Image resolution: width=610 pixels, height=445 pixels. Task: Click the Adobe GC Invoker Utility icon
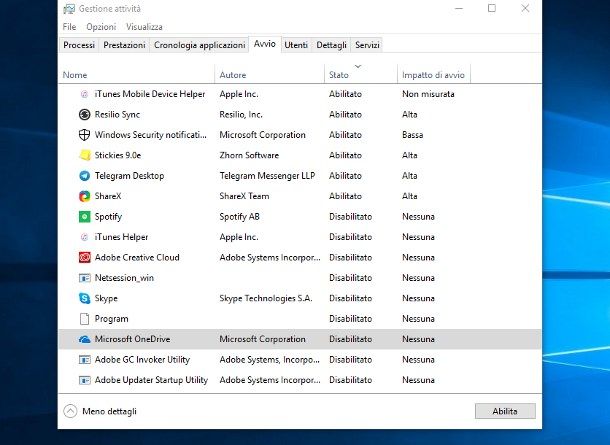coord(84,359)
